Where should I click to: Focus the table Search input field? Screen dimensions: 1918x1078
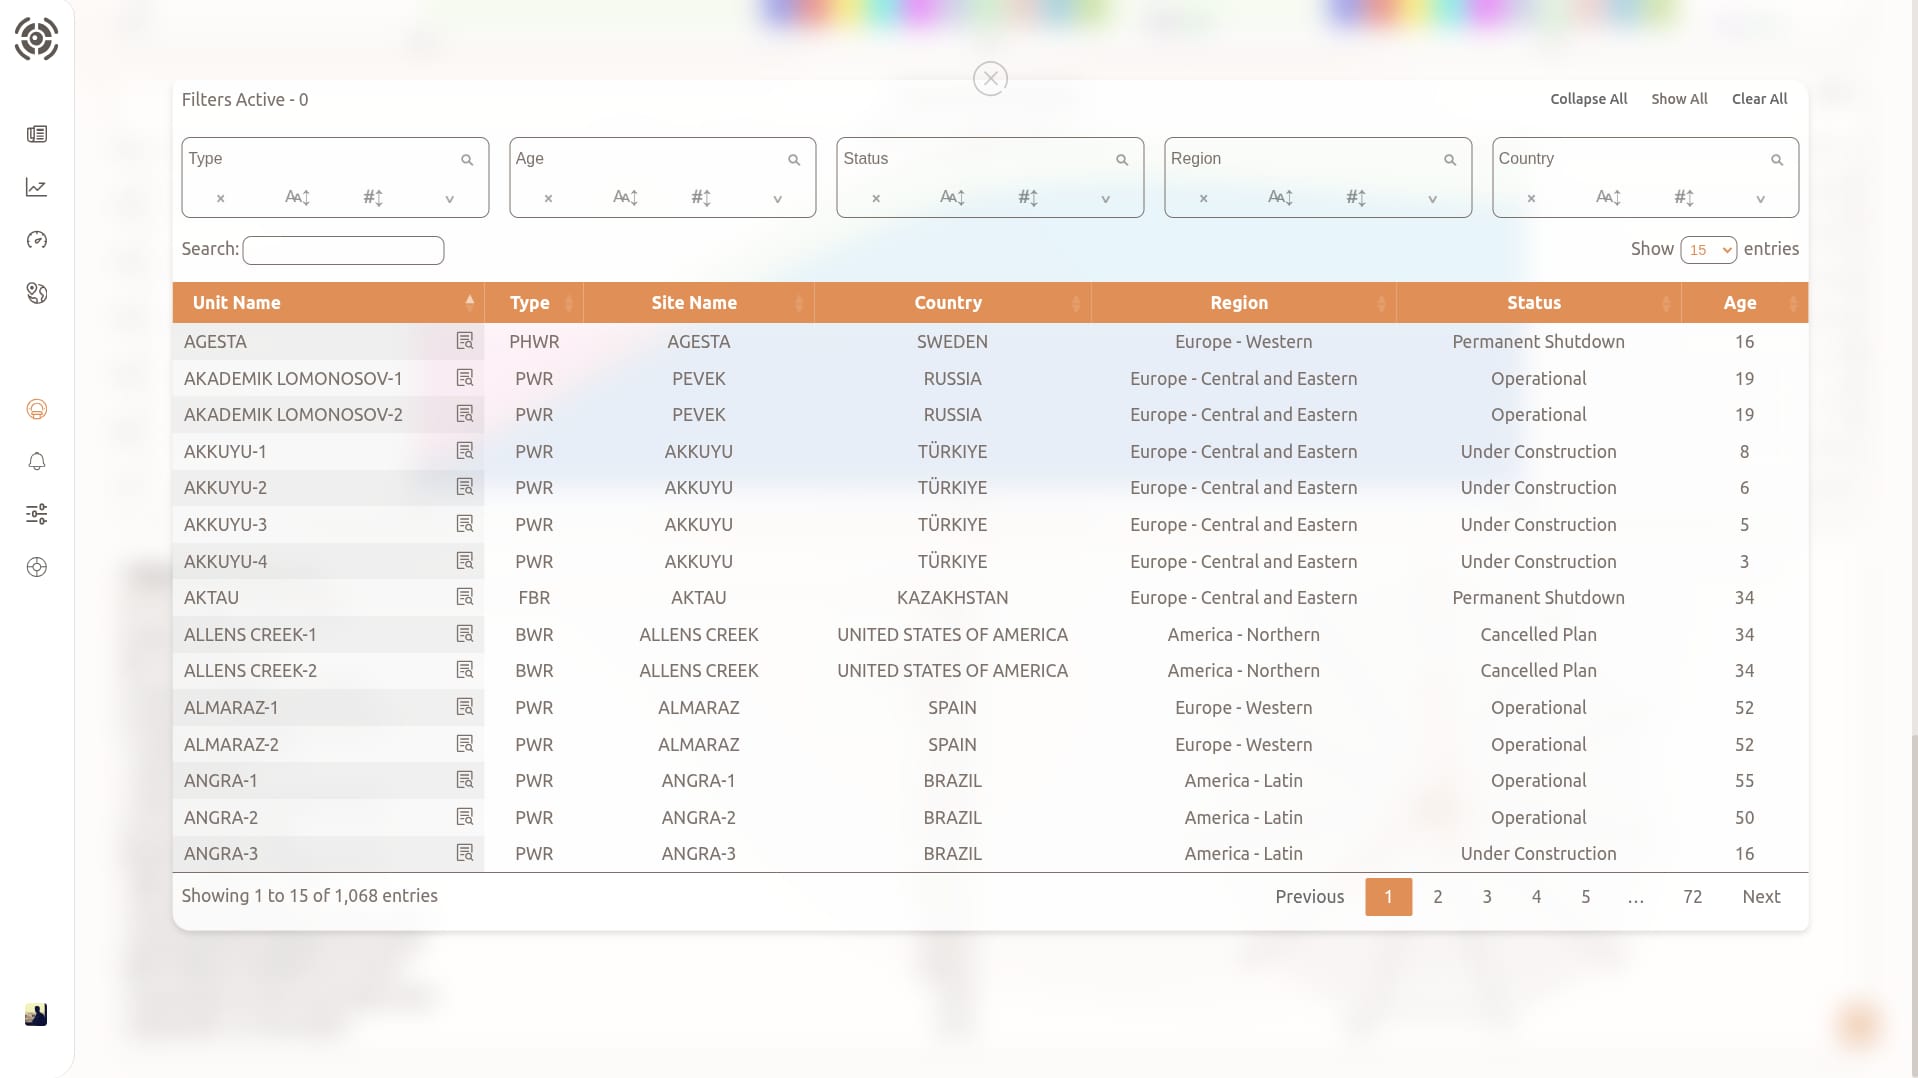[343, 250]
